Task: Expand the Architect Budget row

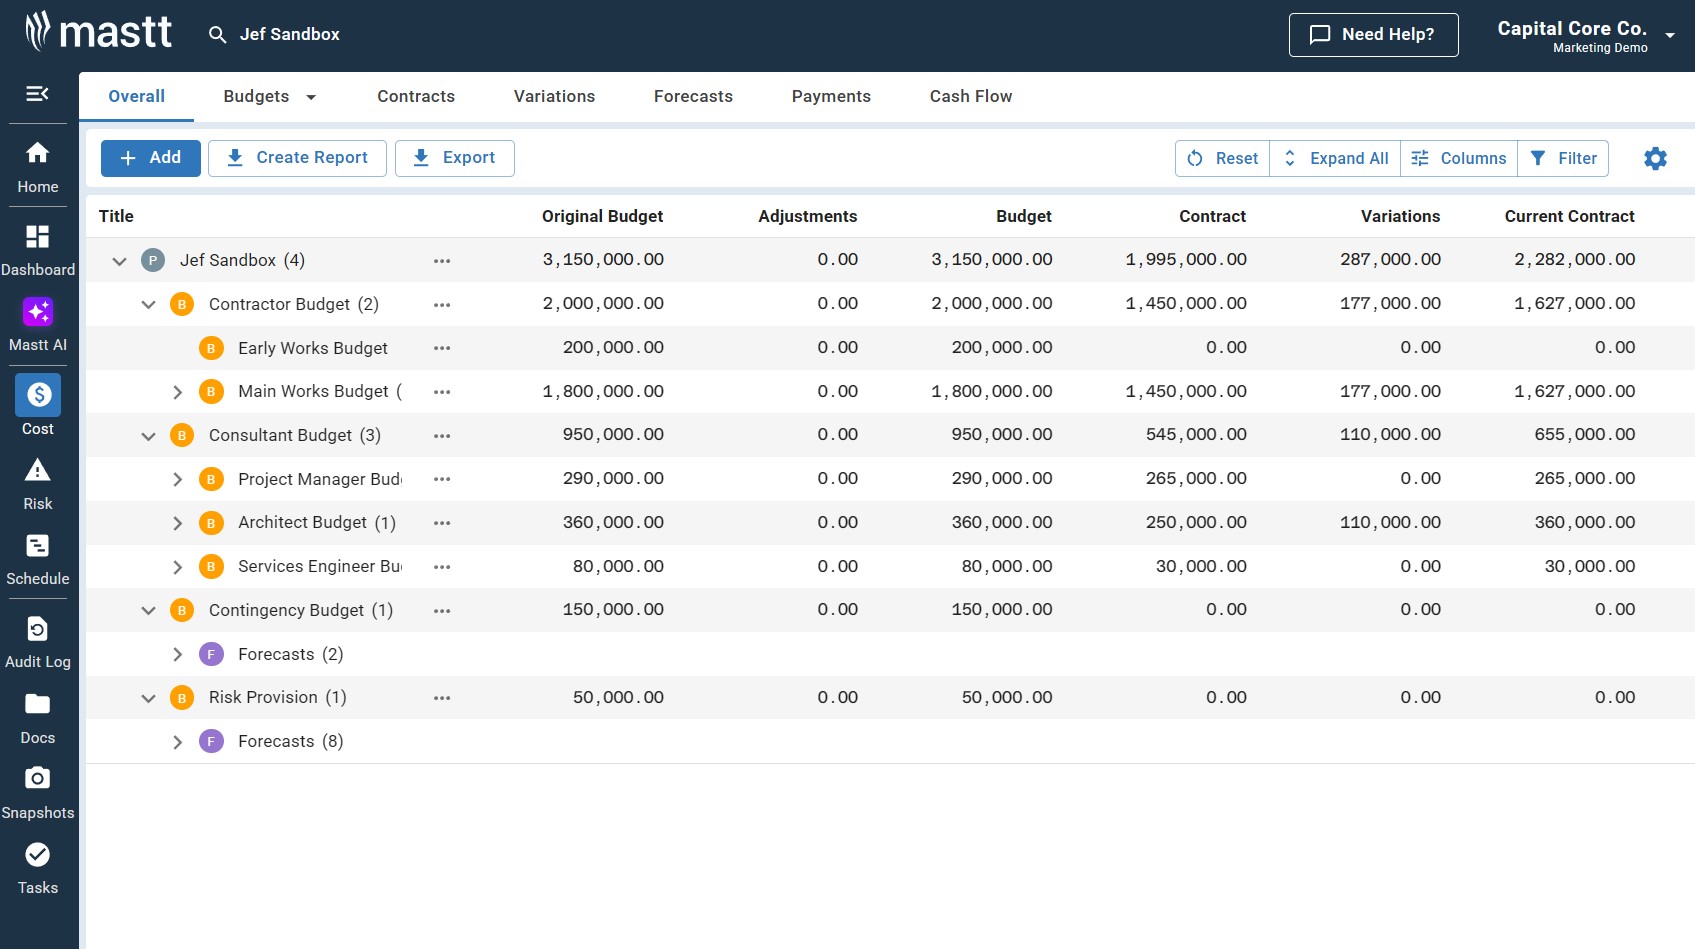Action: tap(177, 523)
